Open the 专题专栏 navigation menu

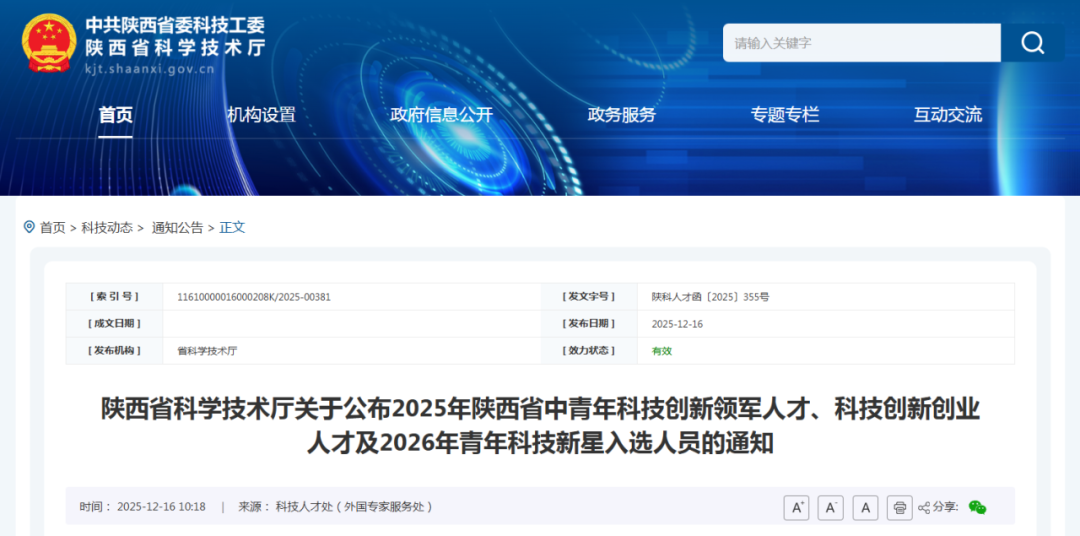click(x=785, y=115)
